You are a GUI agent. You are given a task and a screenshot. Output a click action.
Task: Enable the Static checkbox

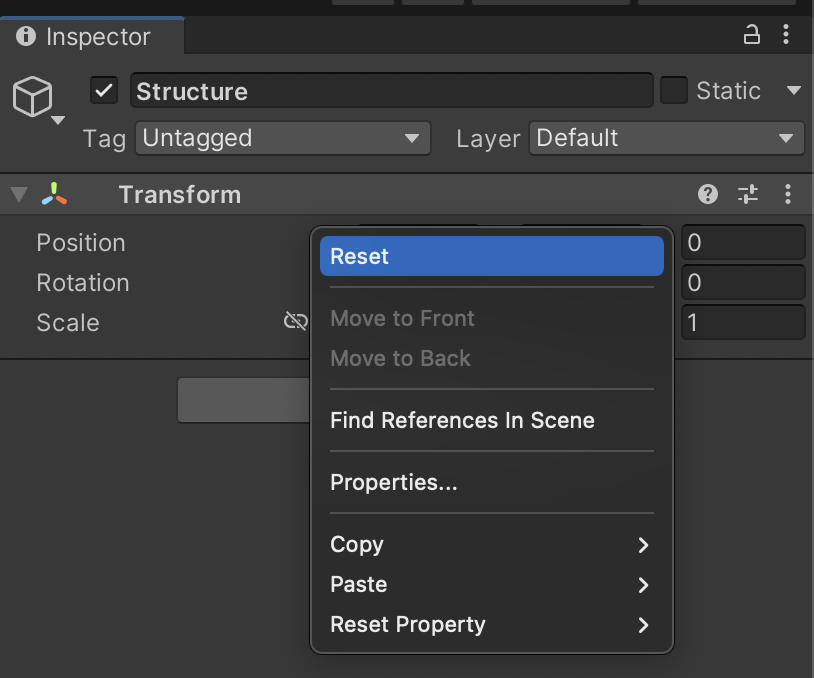[674, 91]
